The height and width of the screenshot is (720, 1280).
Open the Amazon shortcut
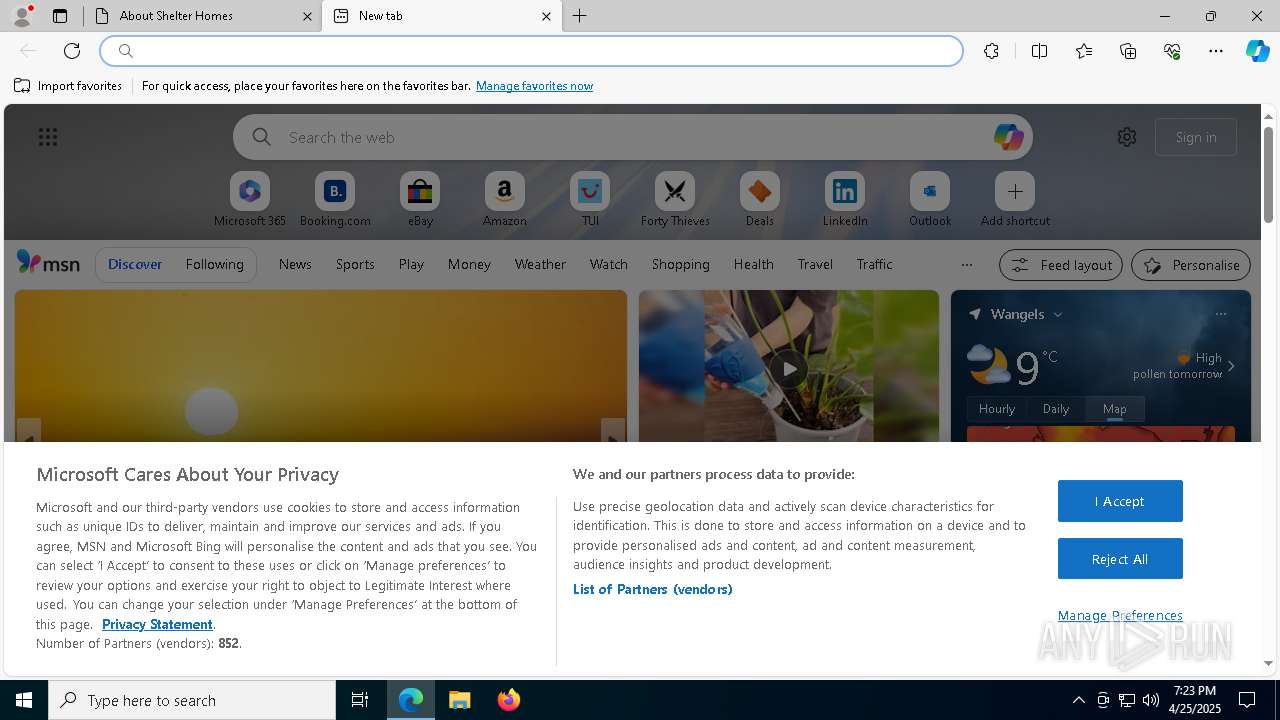504,199
